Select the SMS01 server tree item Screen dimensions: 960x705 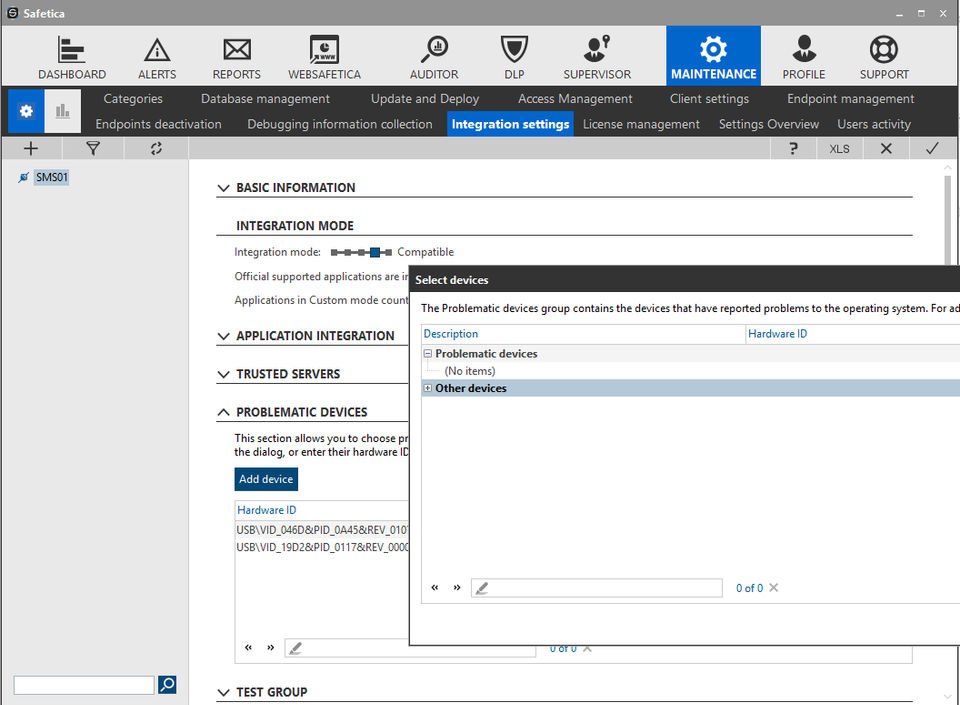[51, 177]
